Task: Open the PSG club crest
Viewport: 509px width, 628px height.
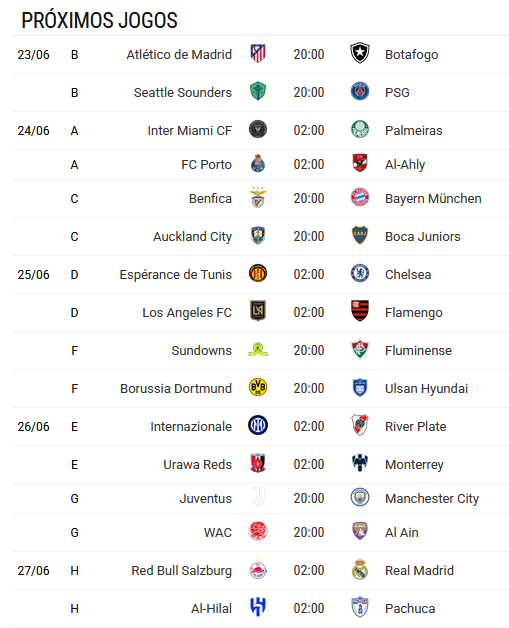Action: coord(360,92)
